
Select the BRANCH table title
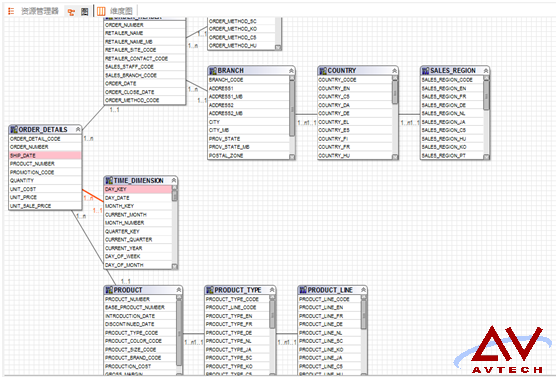tap(231, 70)
